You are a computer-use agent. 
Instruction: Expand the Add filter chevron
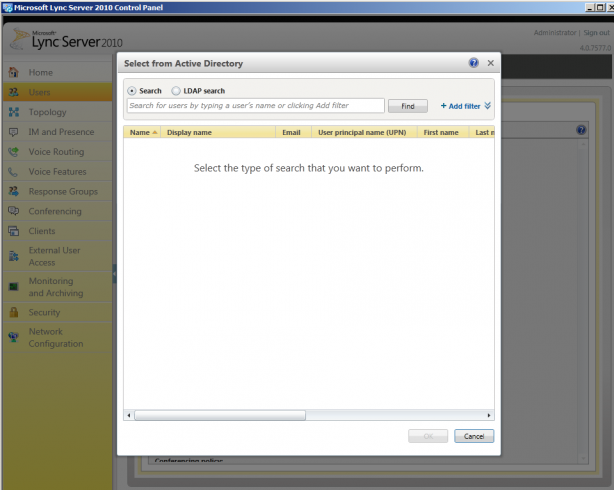[488, 105]
